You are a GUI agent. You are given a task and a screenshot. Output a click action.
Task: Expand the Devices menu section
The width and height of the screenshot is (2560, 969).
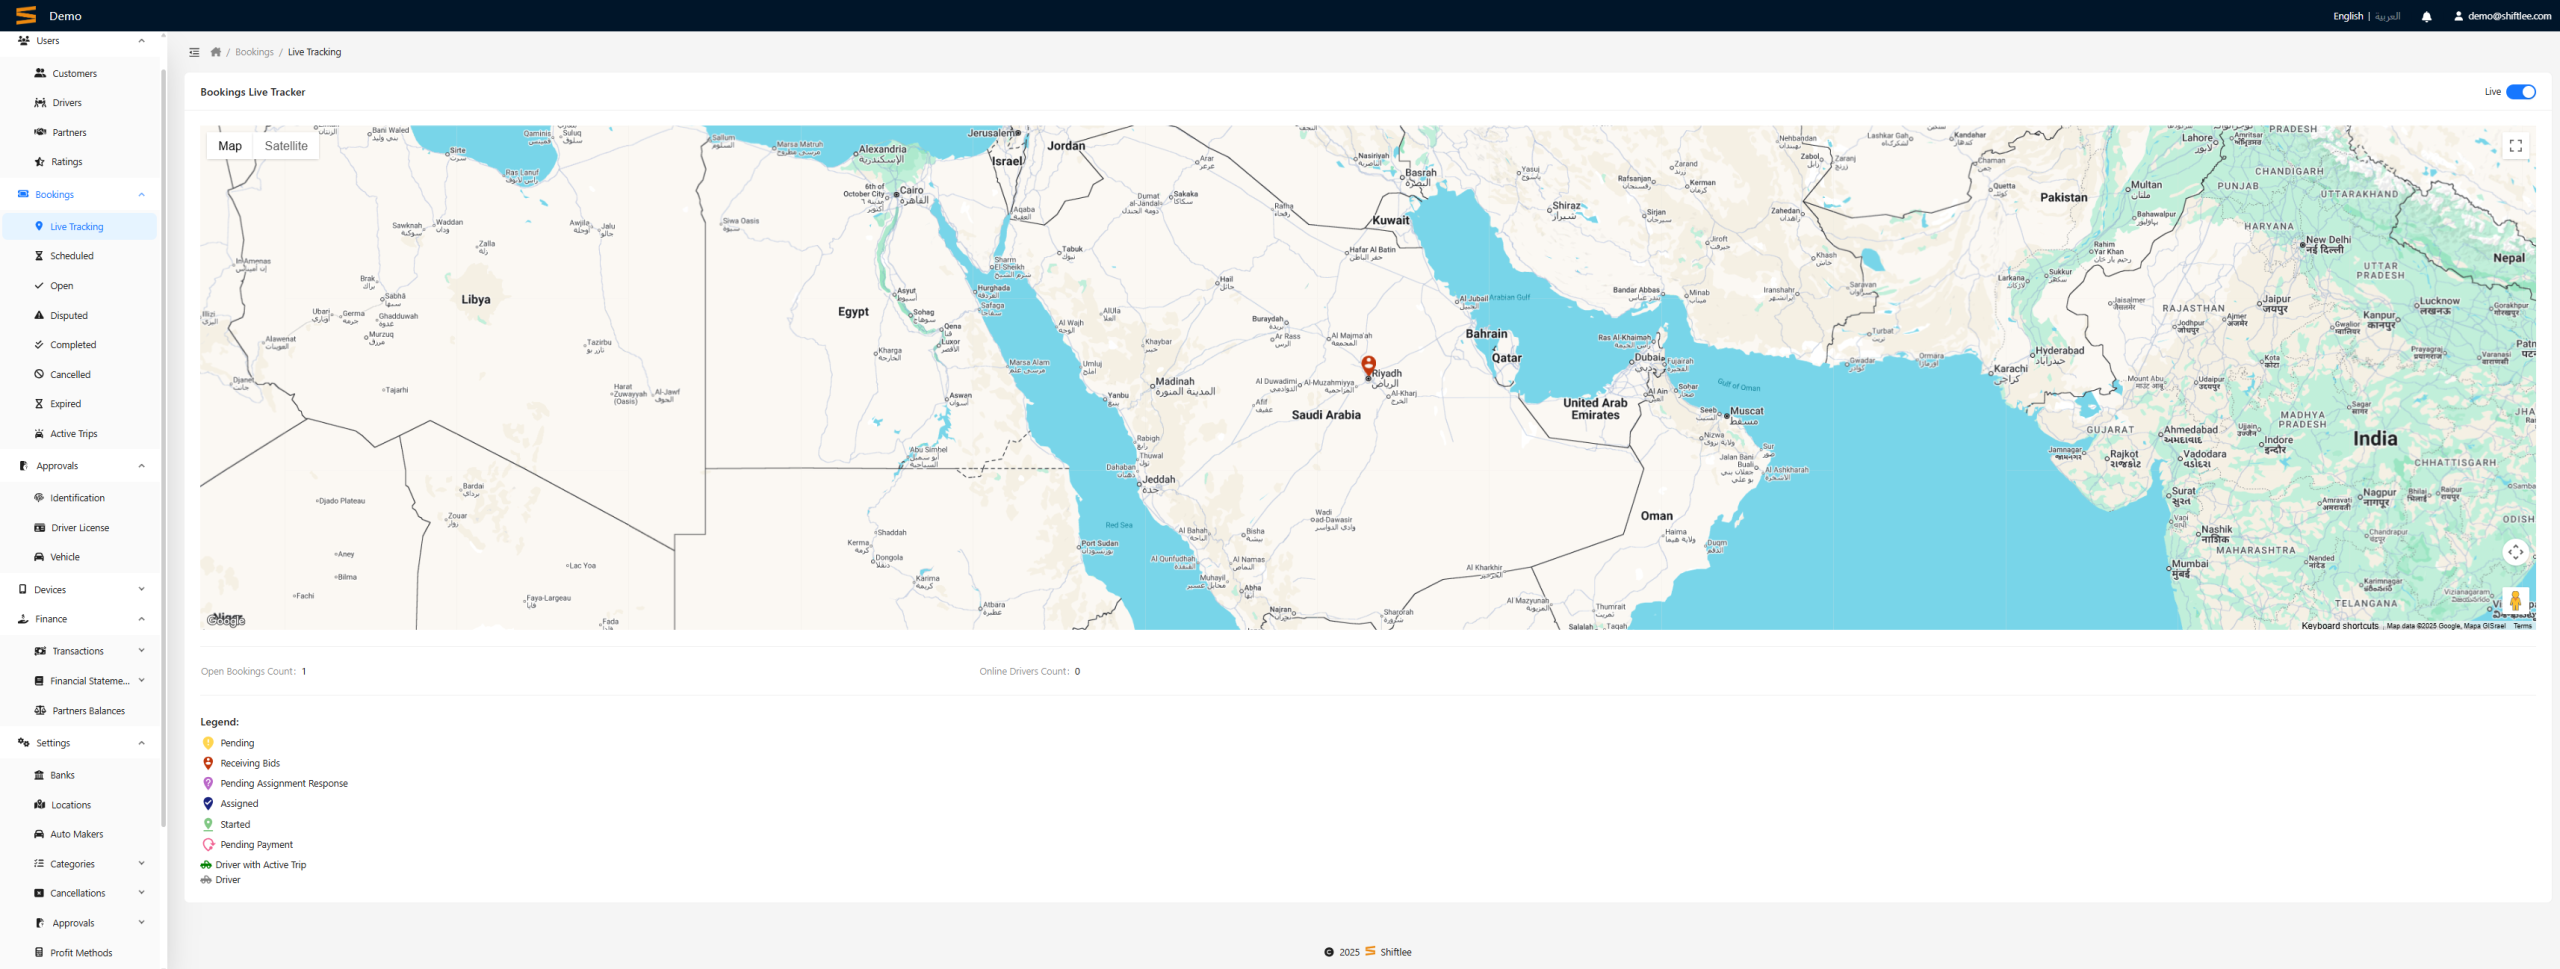[x=141, y=590]
